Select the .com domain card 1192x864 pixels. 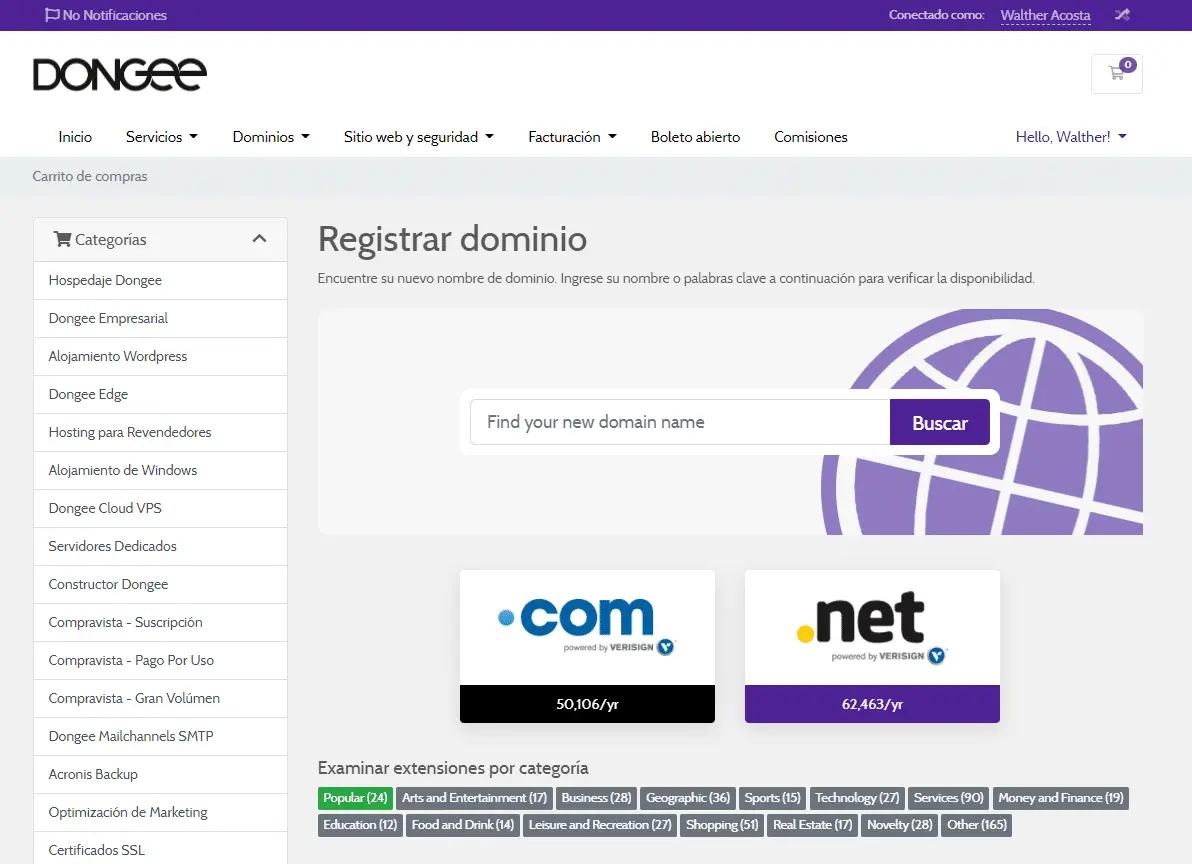coord(588,646)
